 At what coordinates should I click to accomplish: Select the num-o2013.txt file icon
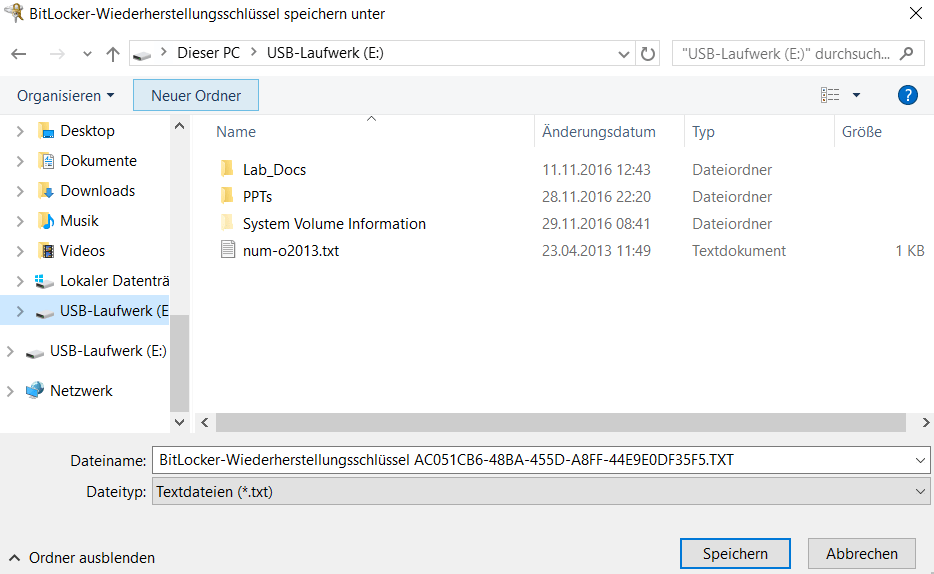[x=227, y=251]
